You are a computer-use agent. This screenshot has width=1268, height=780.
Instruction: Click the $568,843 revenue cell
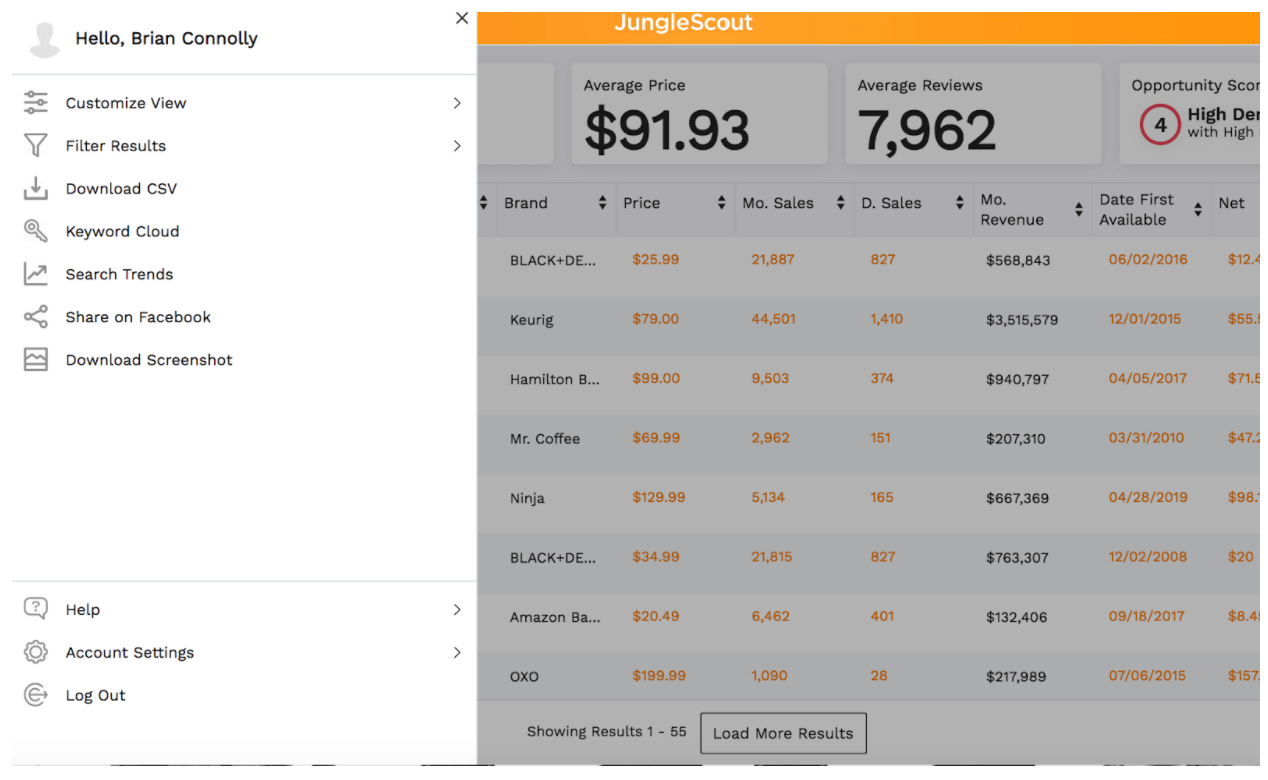click(1018, 260)
